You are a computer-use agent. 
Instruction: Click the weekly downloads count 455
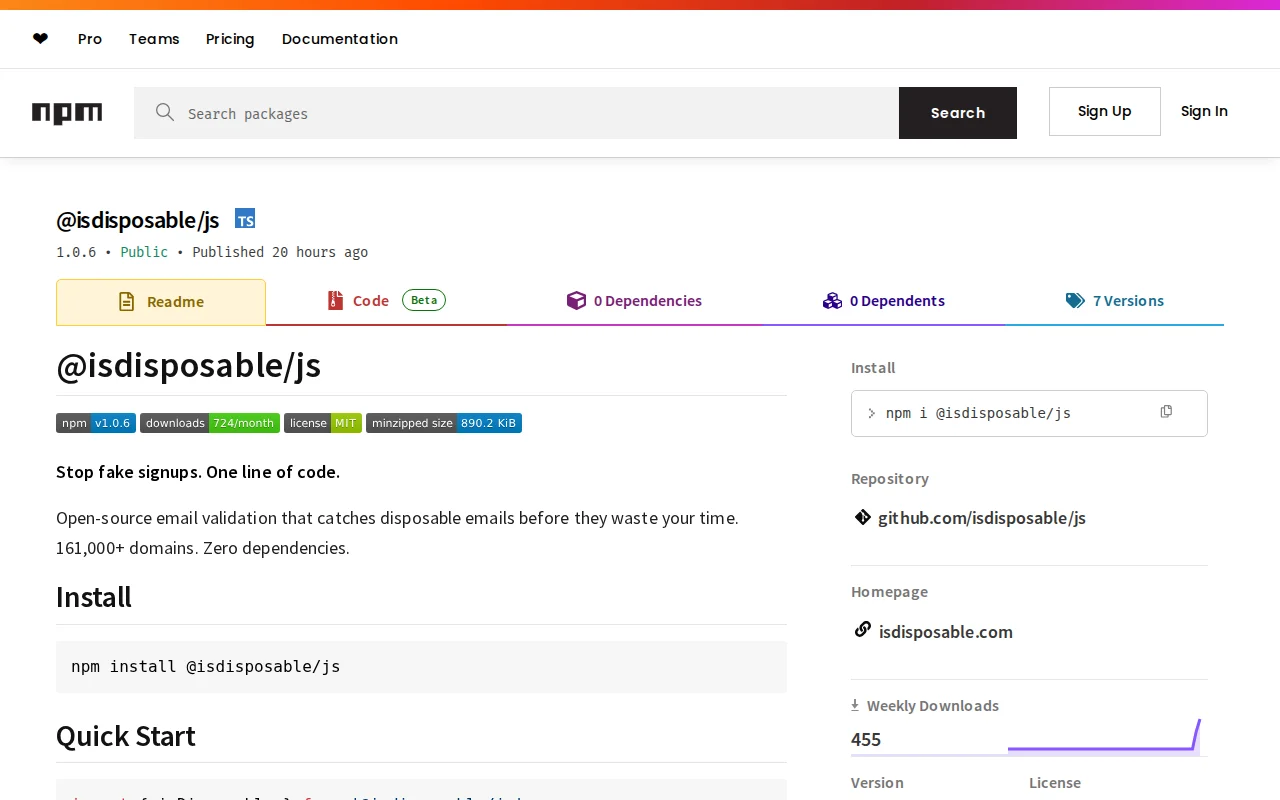tap(866, 739)
